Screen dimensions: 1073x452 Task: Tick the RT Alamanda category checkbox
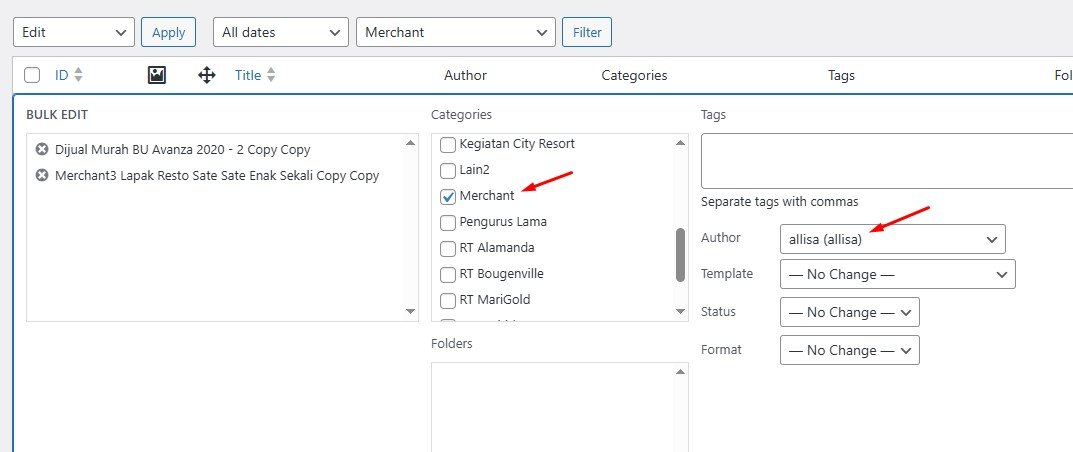click(448, 248)
